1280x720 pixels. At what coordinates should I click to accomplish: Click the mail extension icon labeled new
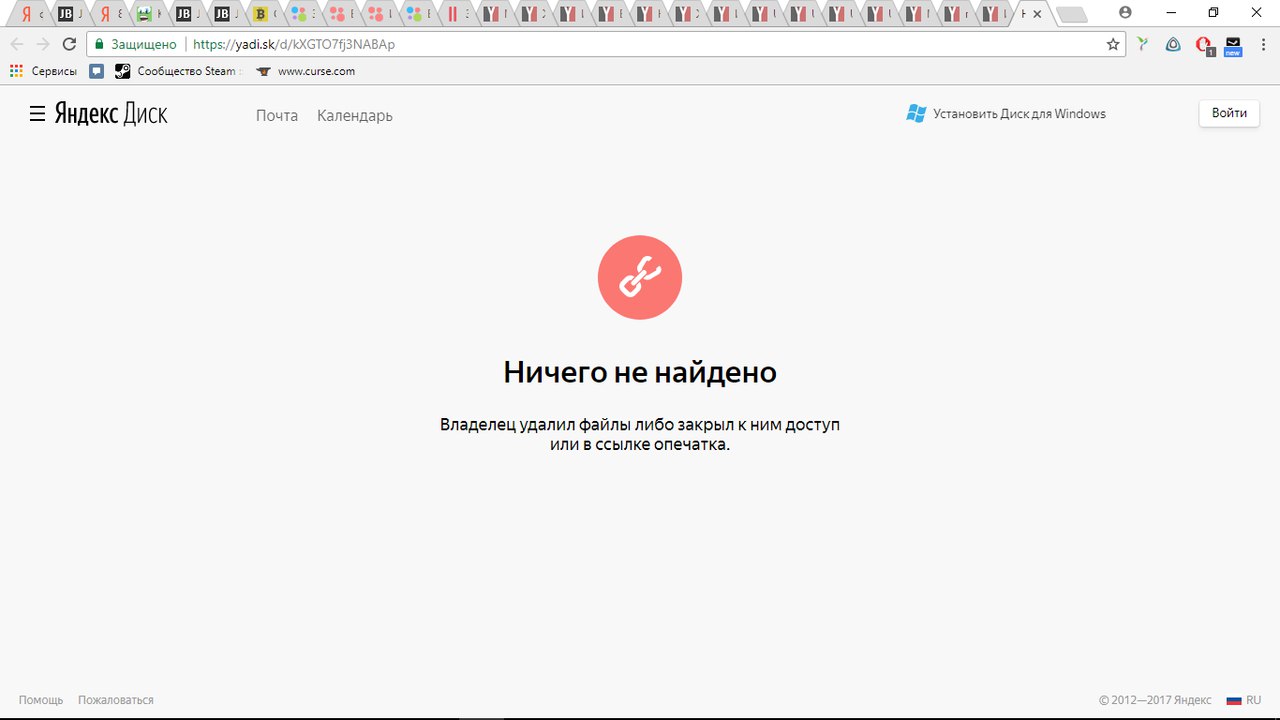tap(1233, 46)
